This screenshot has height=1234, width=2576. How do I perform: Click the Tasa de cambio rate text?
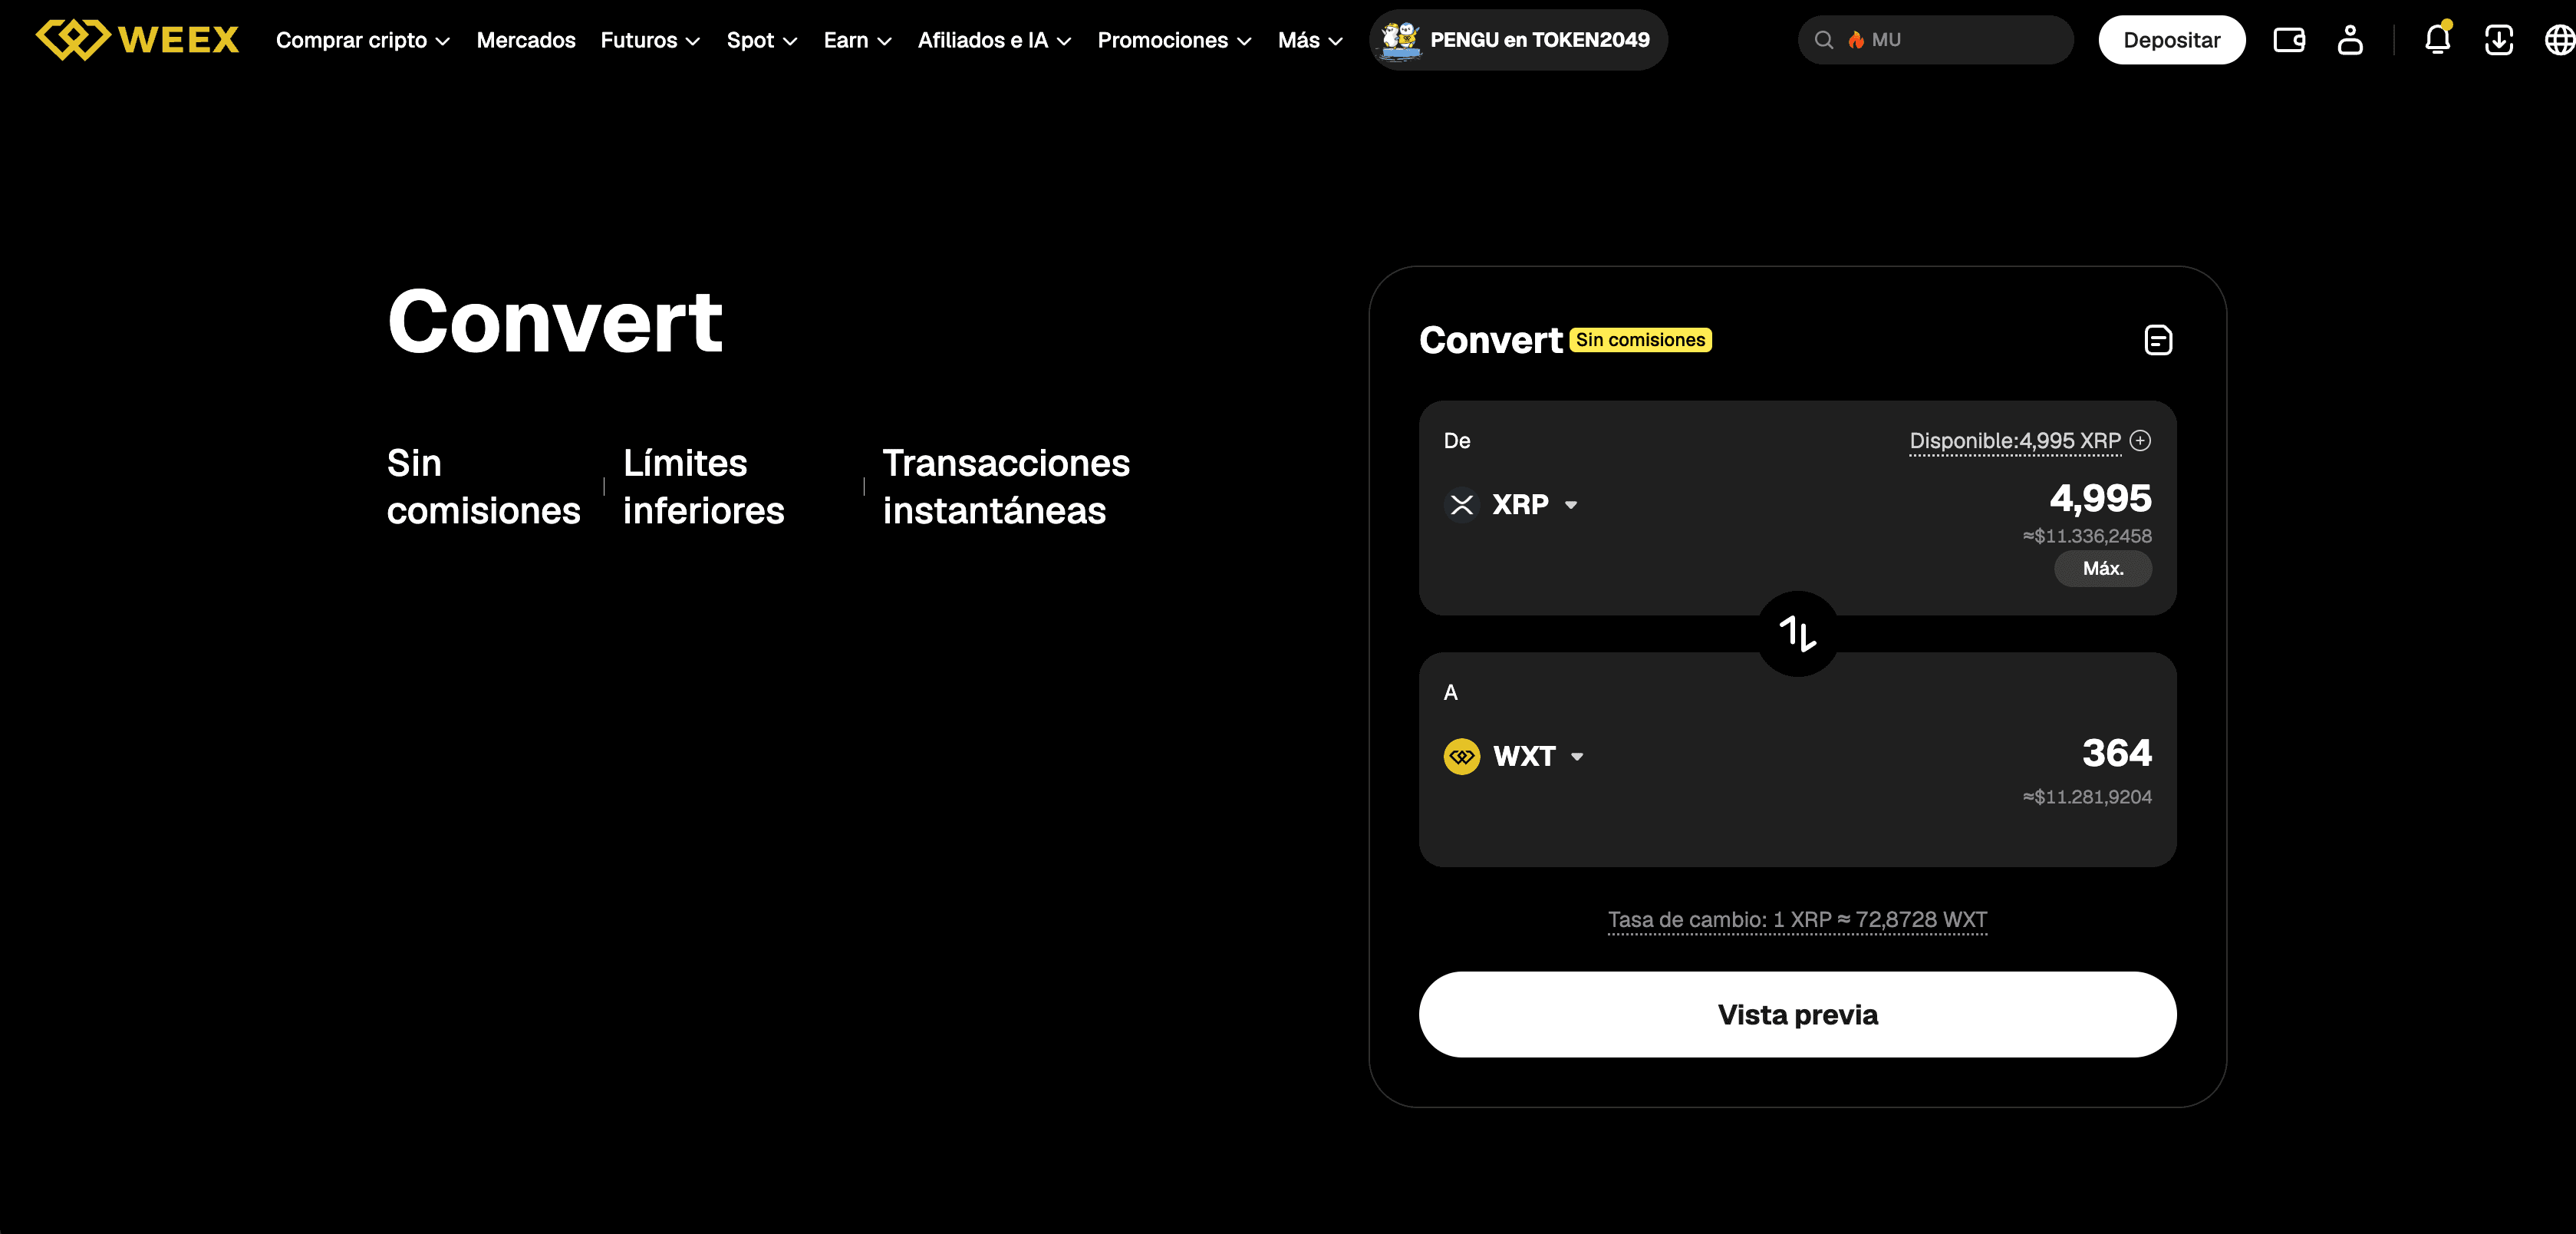(1797, 919)
